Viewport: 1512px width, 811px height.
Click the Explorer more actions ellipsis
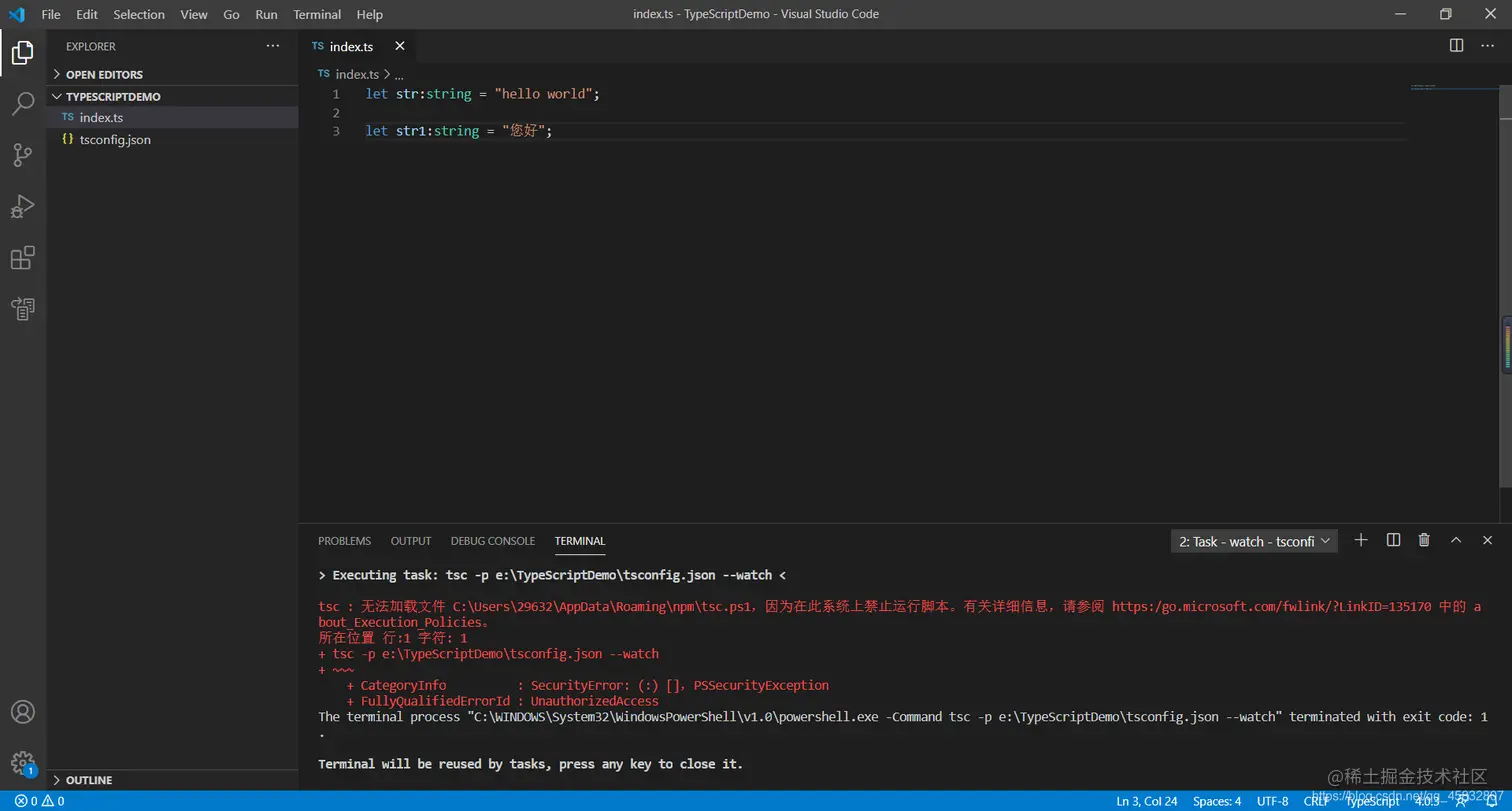pyautogui.click(x=273, y=46)
